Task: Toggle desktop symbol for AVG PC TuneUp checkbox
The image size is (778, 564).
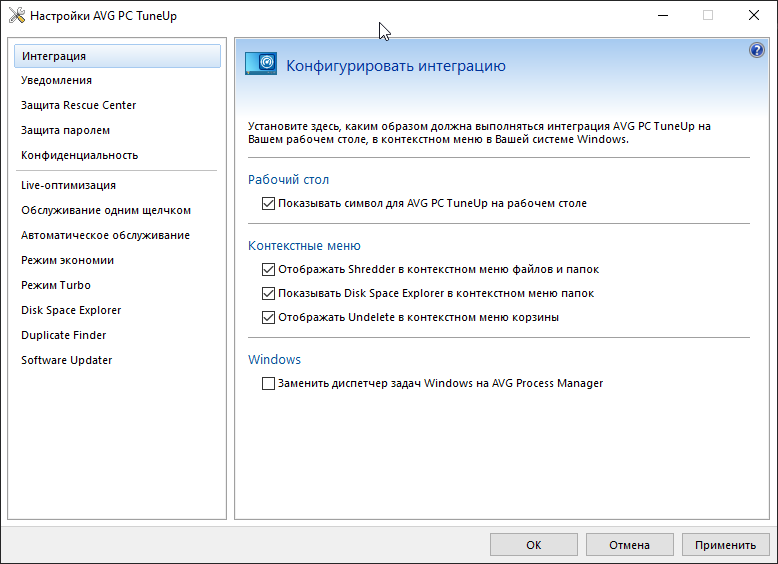Action: click(x=268, y=203)
